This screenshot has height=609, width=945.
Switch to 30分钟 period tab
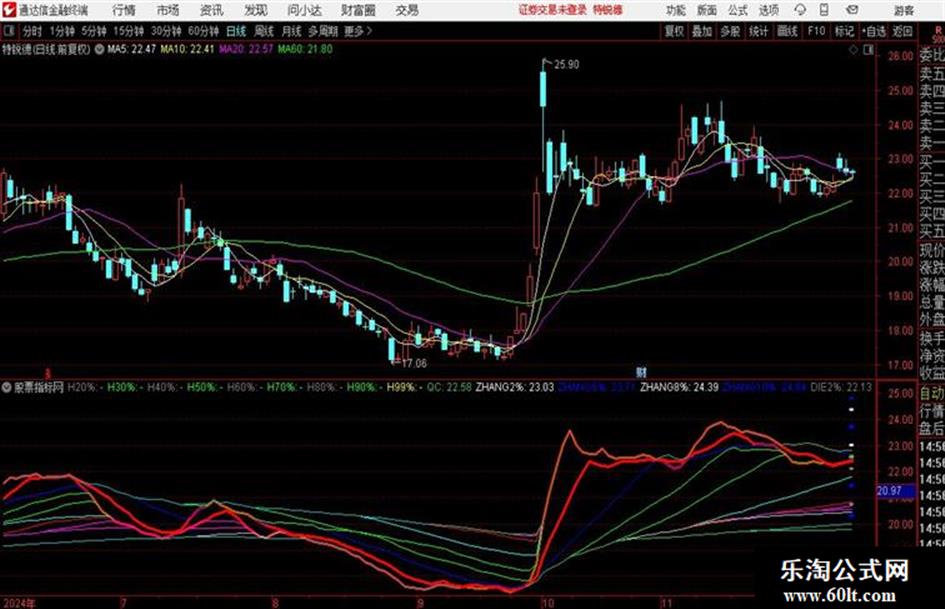click(166, 31)
